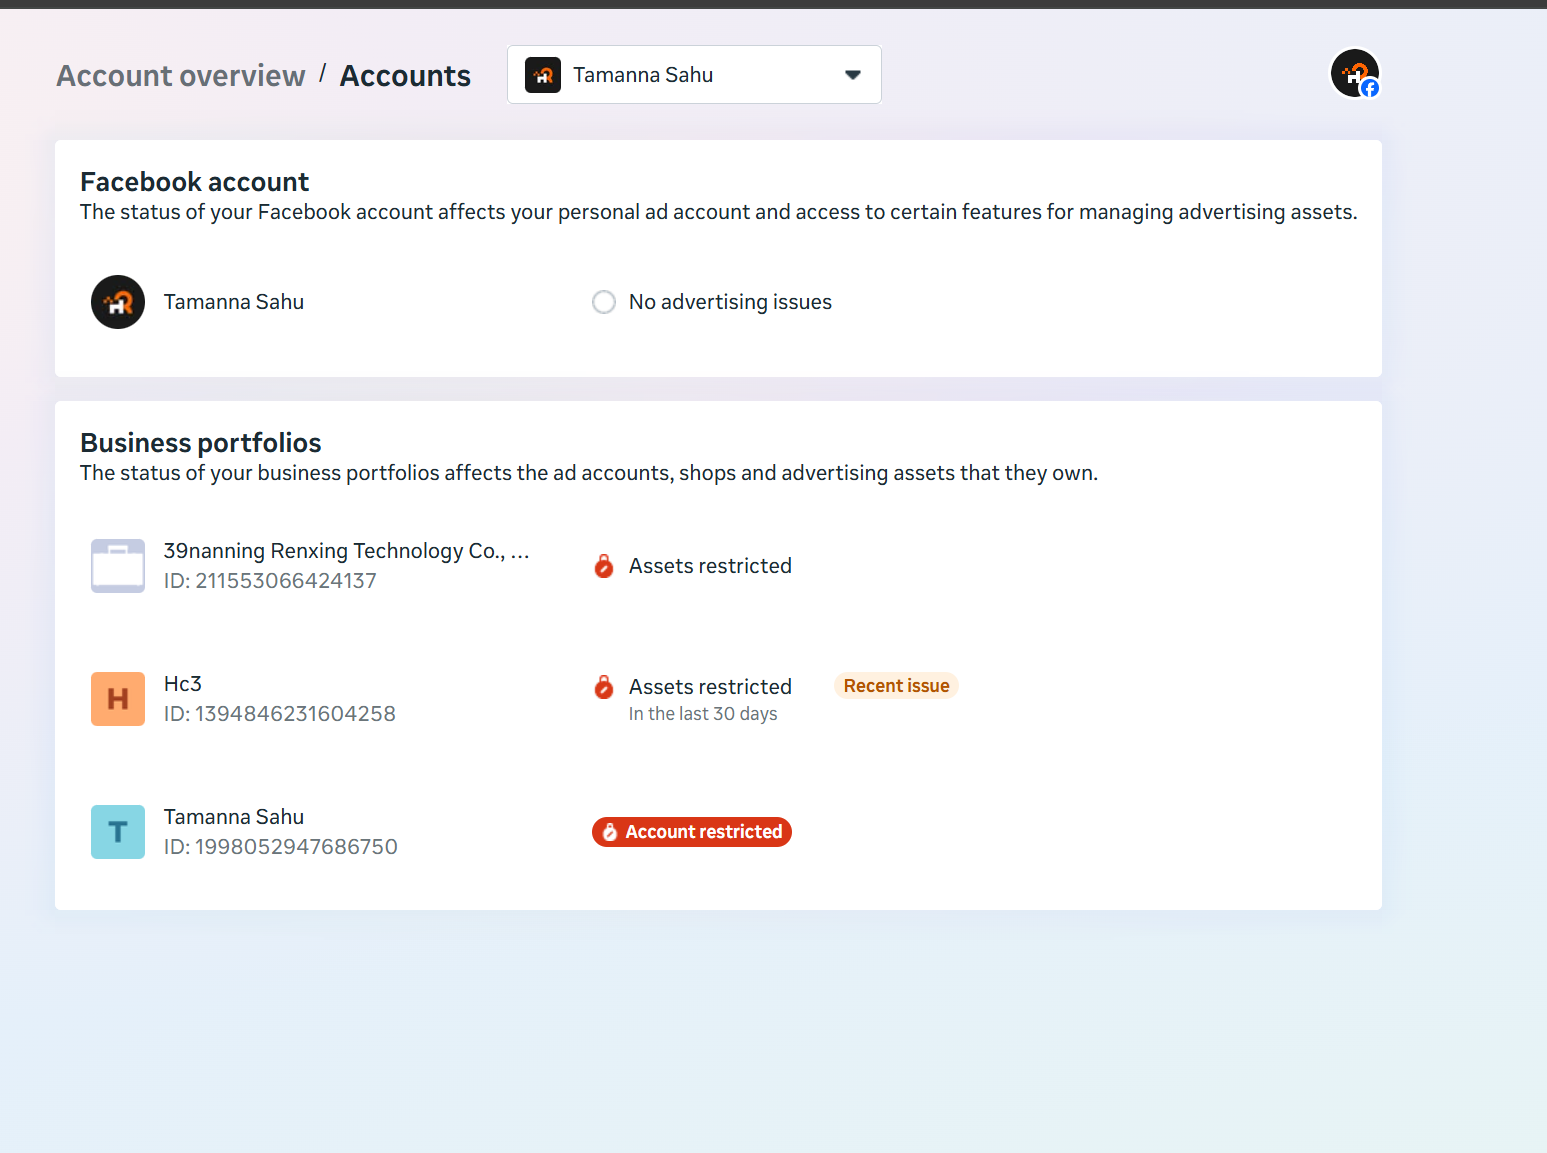Viewport: 1547px width, 1153px height.
Task: Open the Tamanna Sahu account selector dropdown
Action: pos(694,75)
